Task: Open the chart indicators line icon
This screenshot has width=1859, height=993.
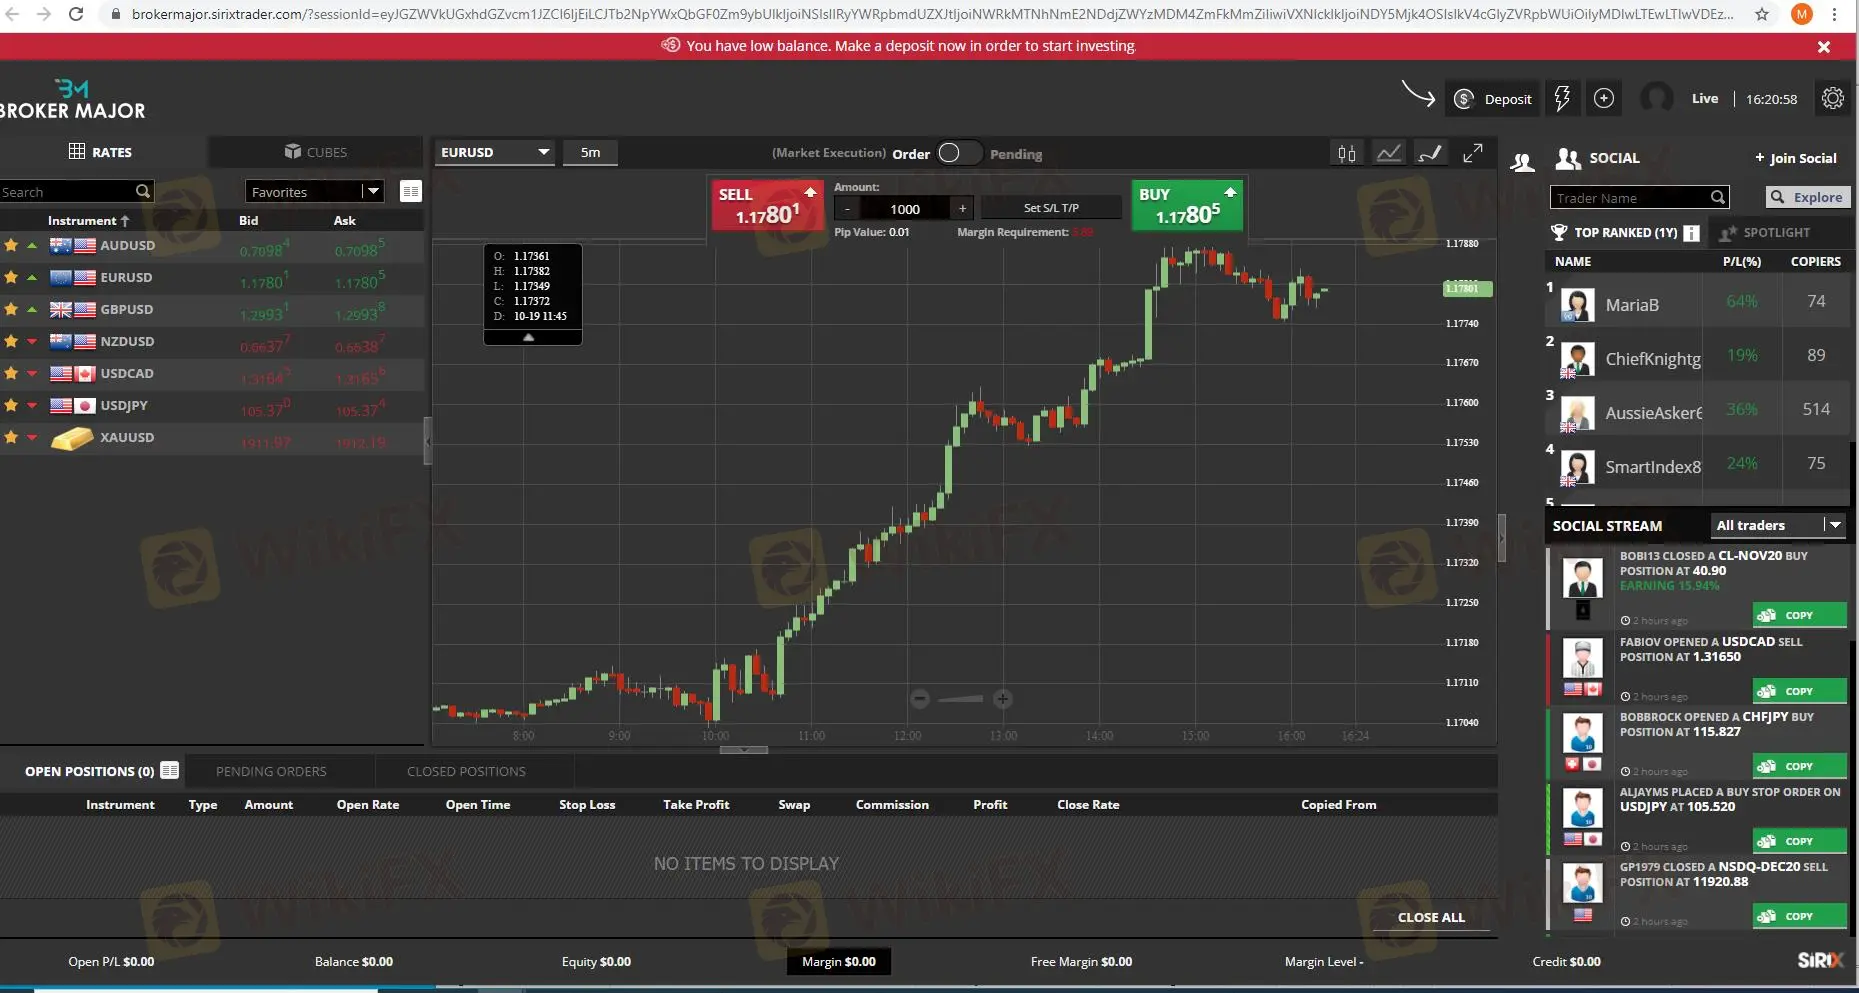Action: (1388, 153)
